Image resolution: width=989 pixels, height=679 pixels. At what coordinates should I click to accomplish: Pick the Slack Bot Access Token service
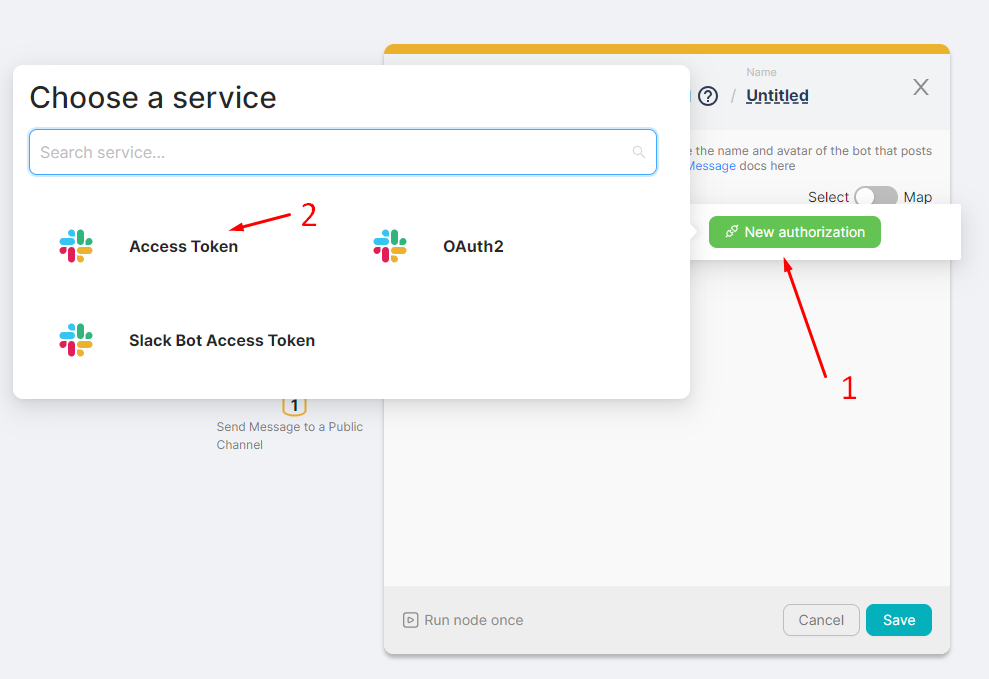(x=221, y=339)
